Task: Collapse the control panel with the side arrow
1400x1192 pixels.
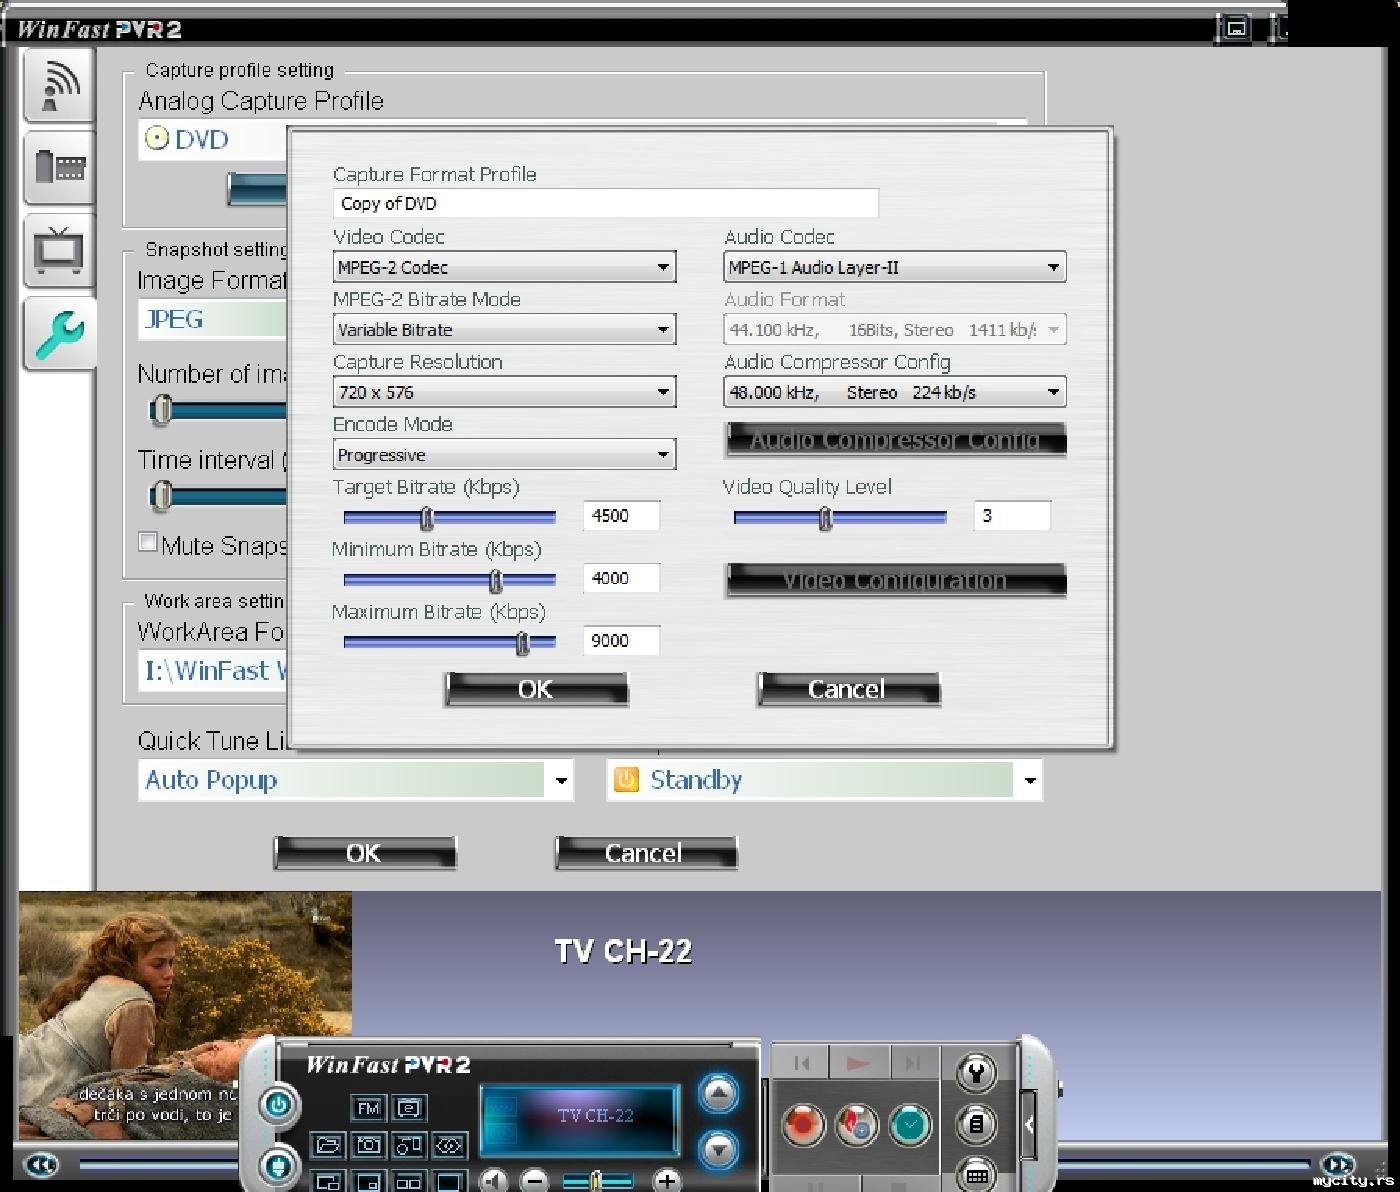Action: click(1028, 1124)
